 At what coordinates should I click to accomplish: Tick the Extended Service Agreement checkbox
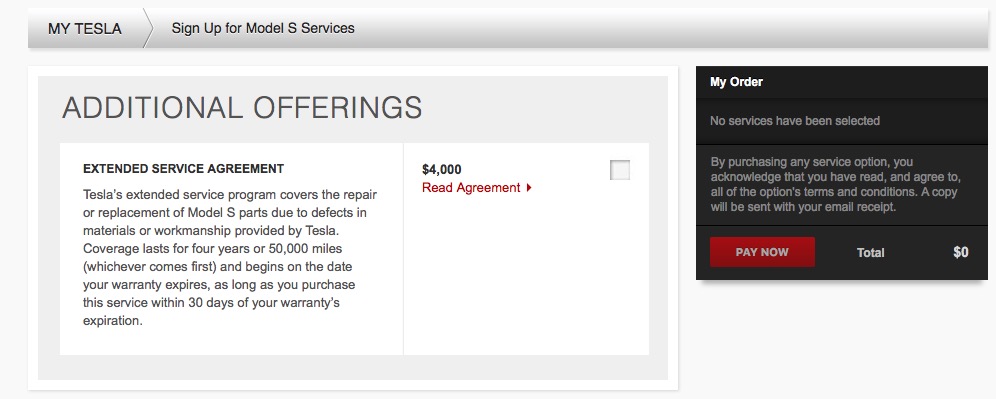[x=619, y=170]
